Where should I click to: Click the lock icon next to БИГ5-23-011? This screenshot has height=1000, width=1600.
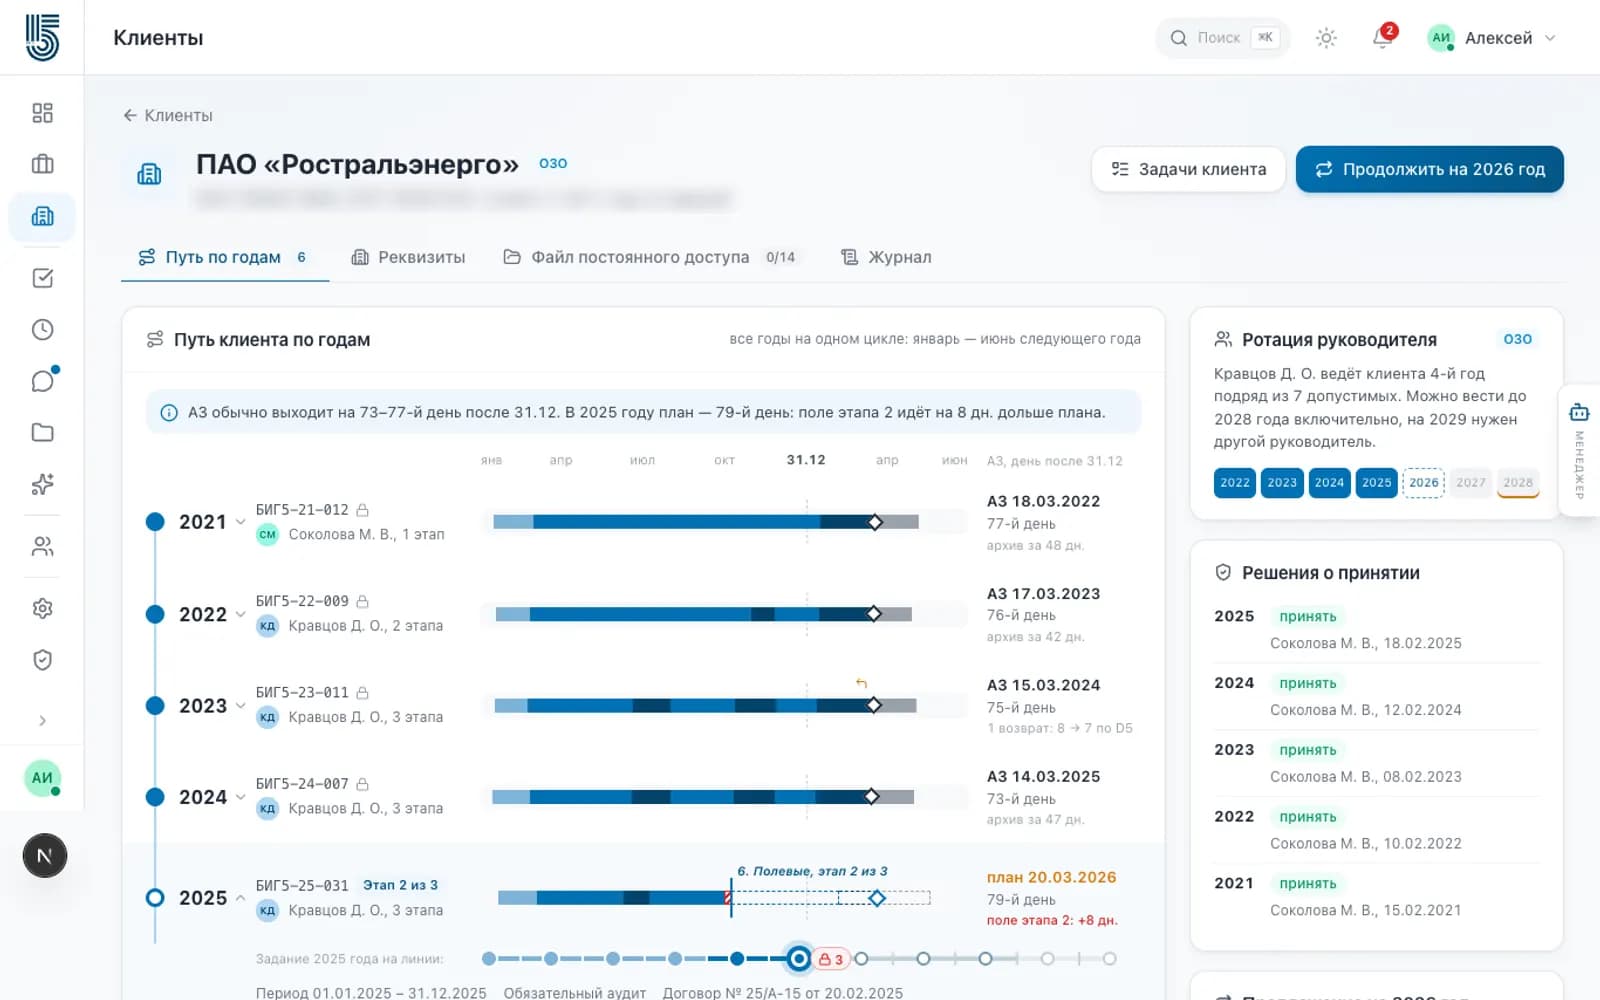point(363,693)
